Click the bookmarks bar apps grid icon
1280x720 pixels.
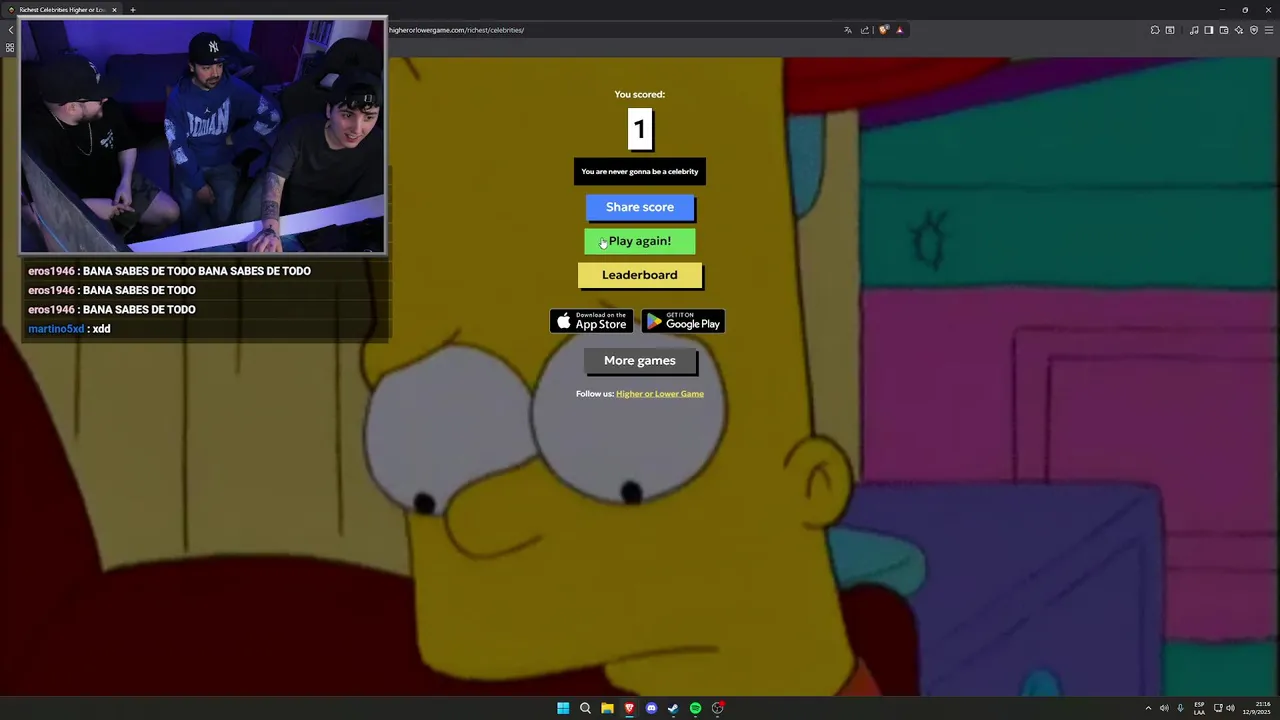10,47
